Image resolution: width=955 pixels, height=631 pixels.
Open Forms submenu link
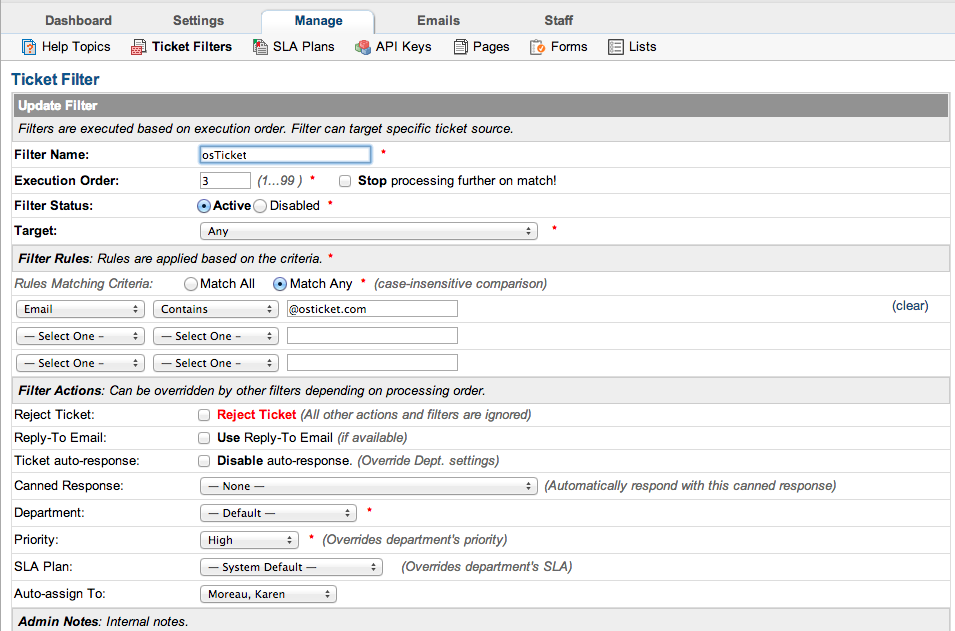tap(569, 47)
